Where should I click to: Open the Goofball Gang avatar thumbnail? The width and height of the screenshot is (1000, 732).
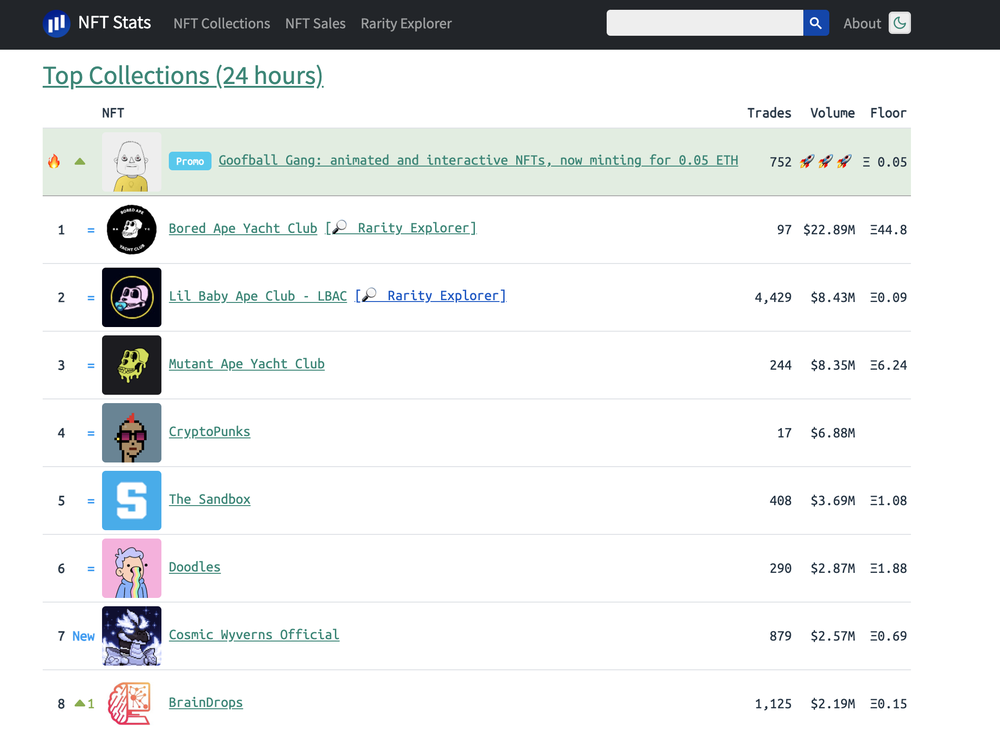(131, 162)
